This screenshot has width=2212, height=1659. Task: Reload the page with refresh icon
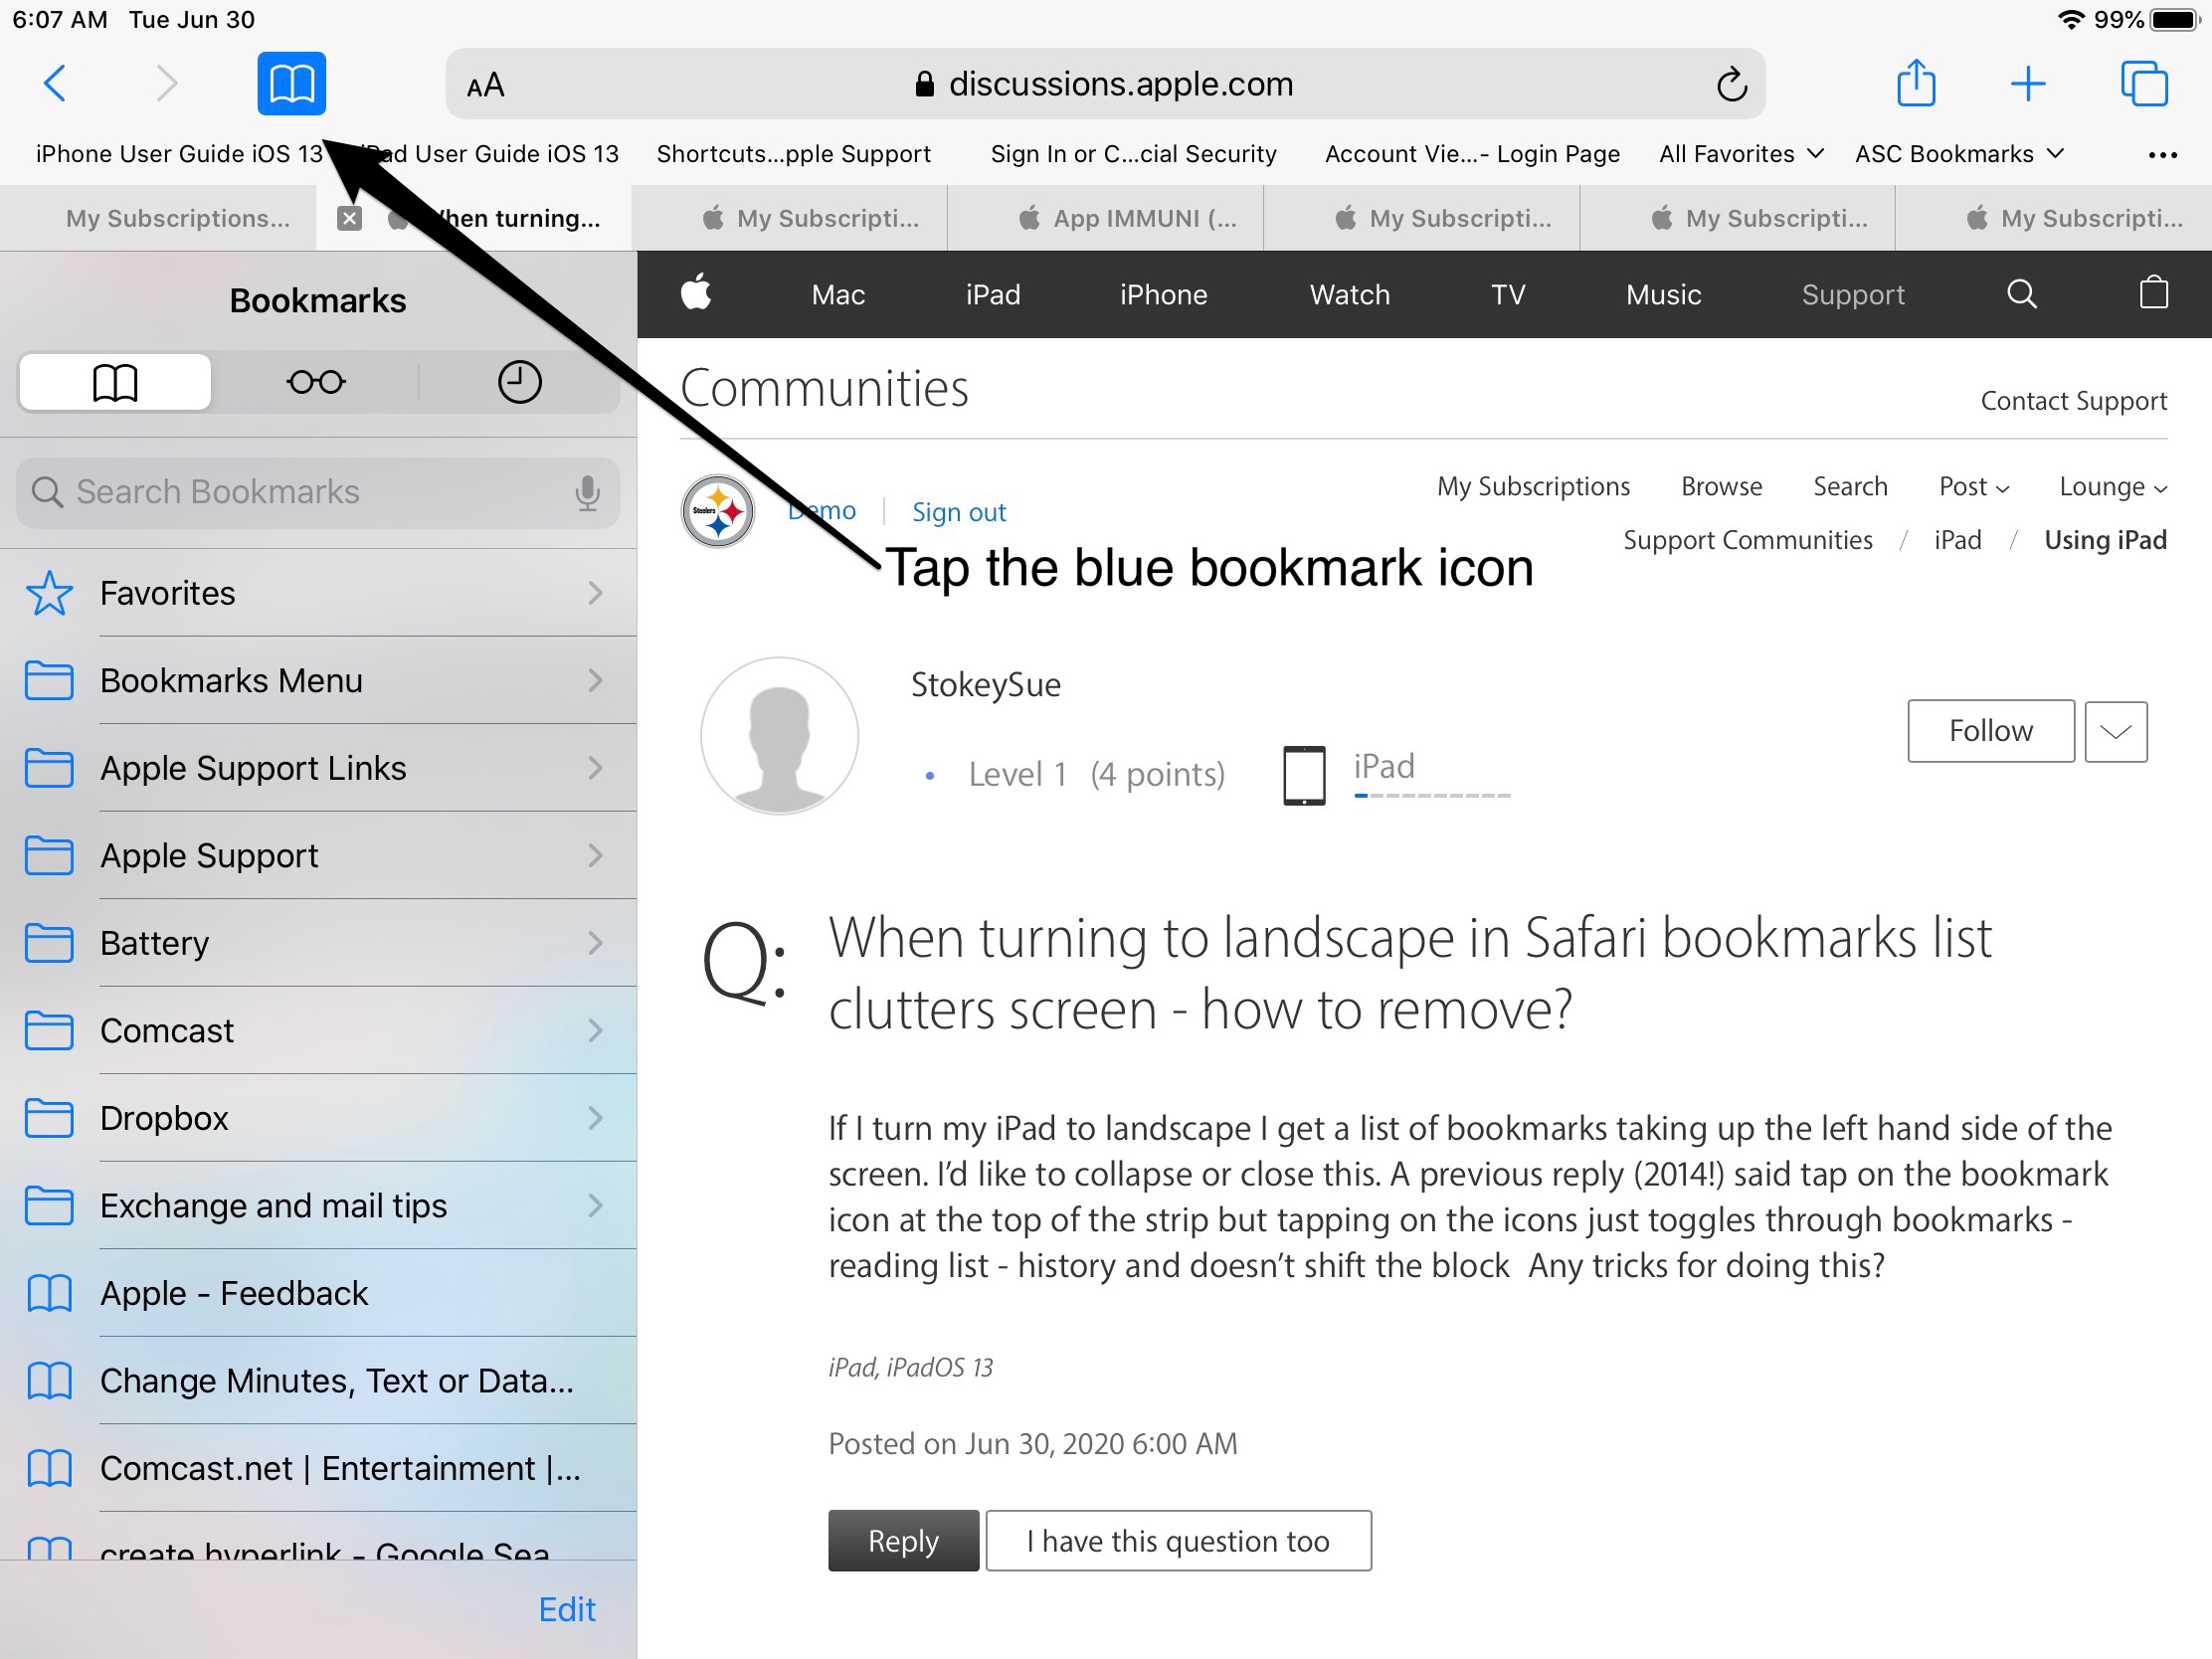click(x=1731, y=85)
